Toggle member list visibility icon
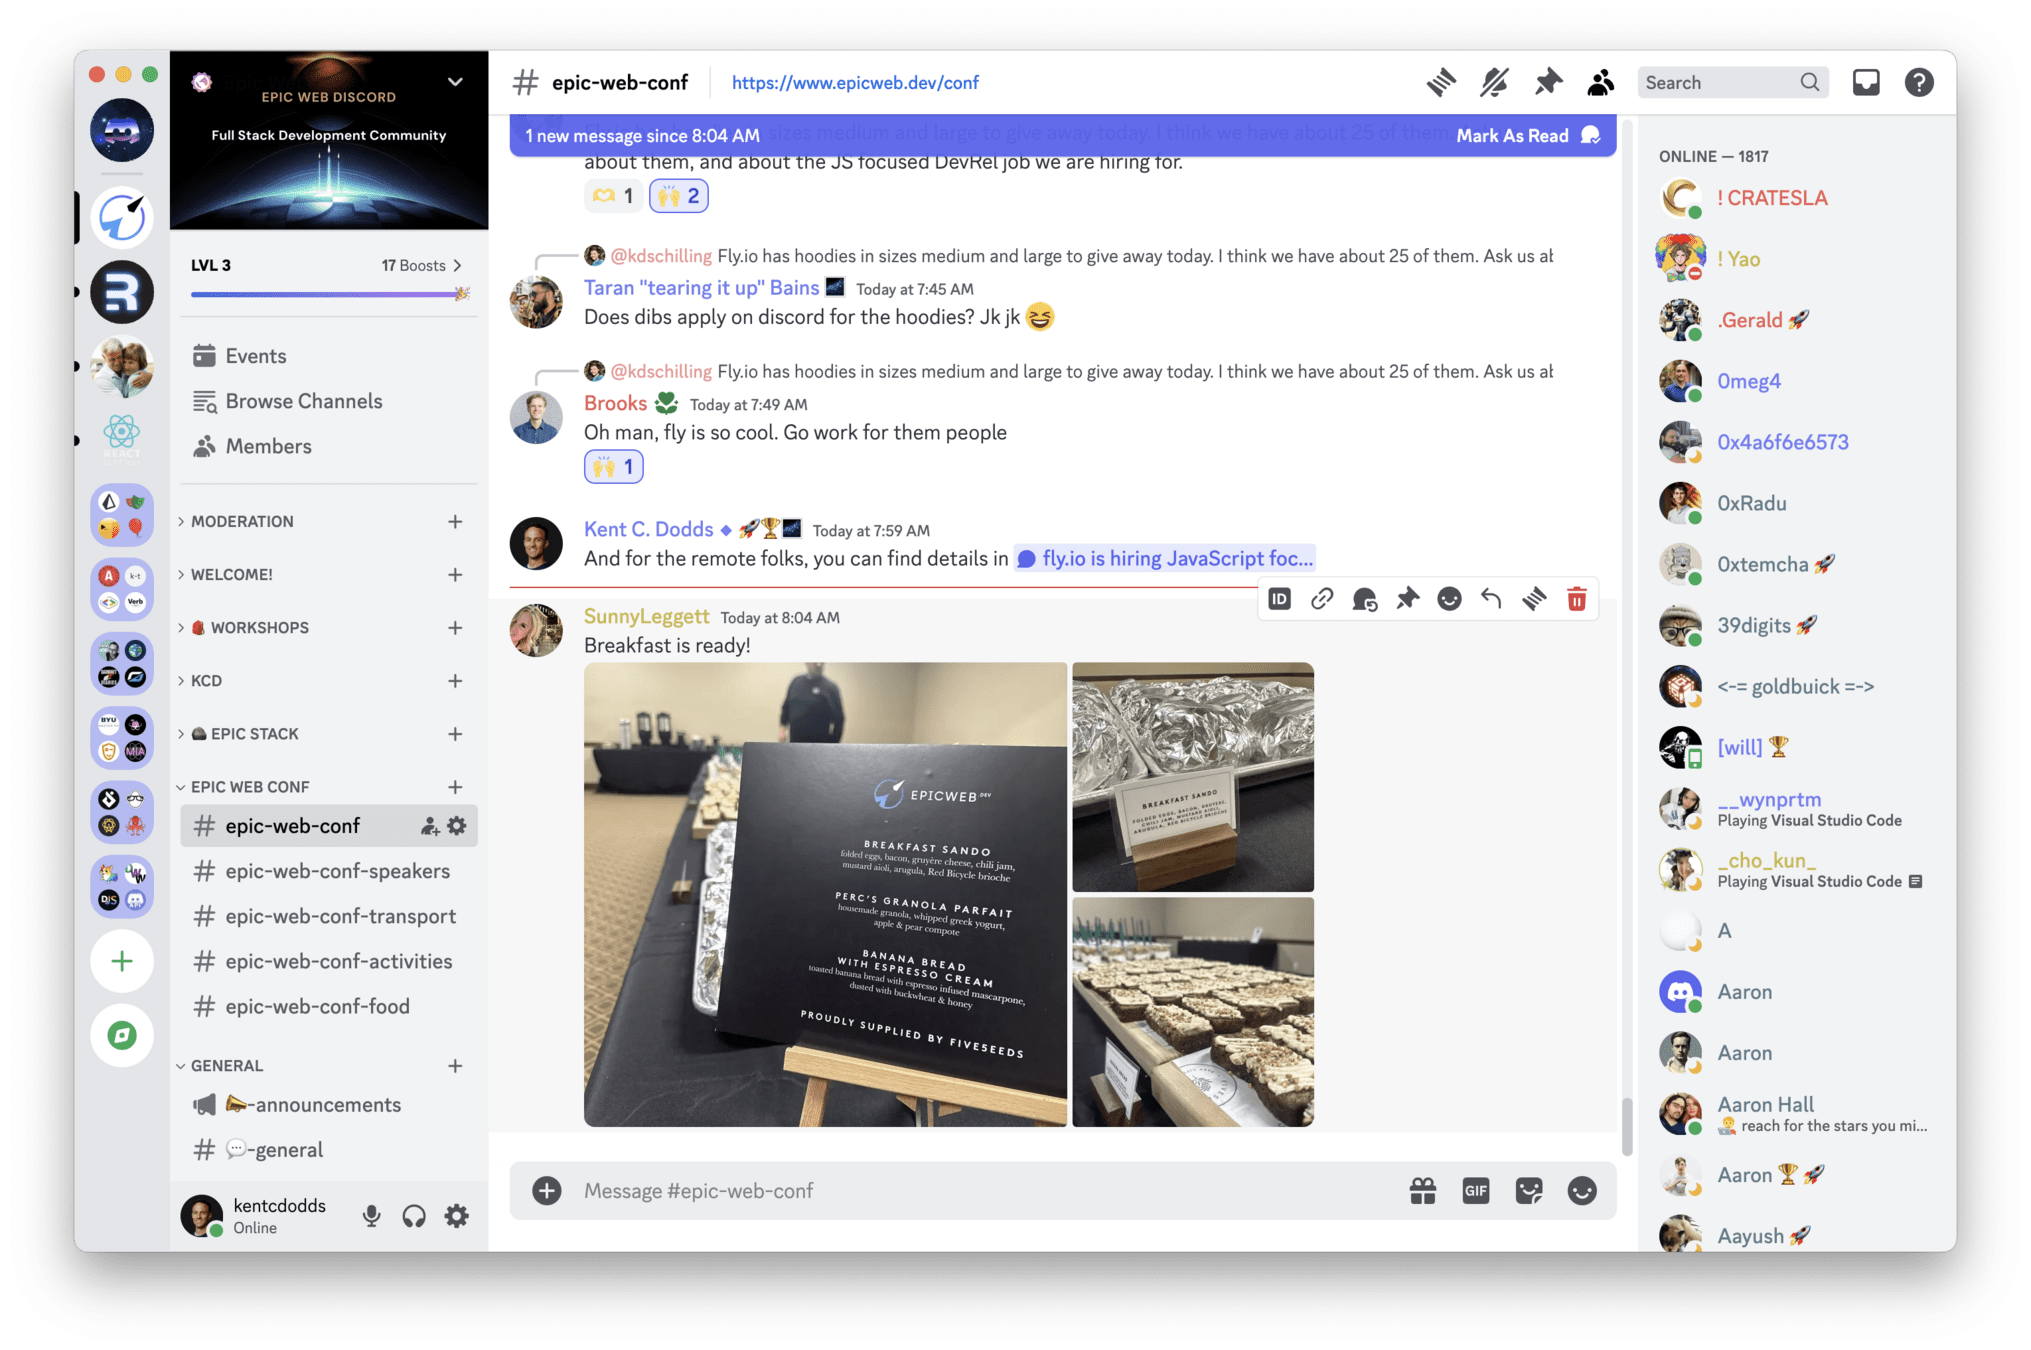 coord(1600,82)
